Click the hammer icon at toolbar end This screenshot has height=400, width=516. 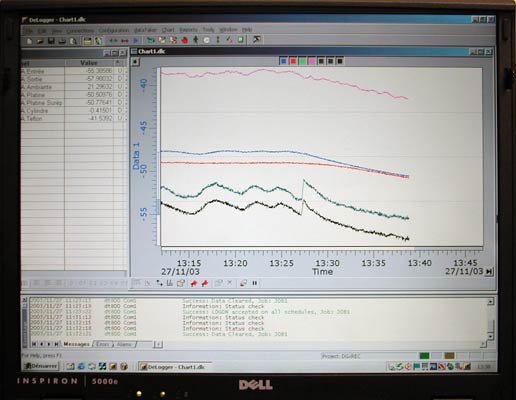257,40
